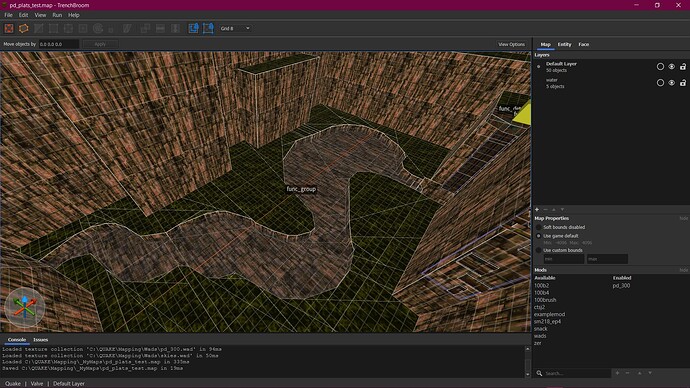Select available mod 100brush
Image resolution: width=690 pixels, height=388 pixels.
(x=545, y=300)
